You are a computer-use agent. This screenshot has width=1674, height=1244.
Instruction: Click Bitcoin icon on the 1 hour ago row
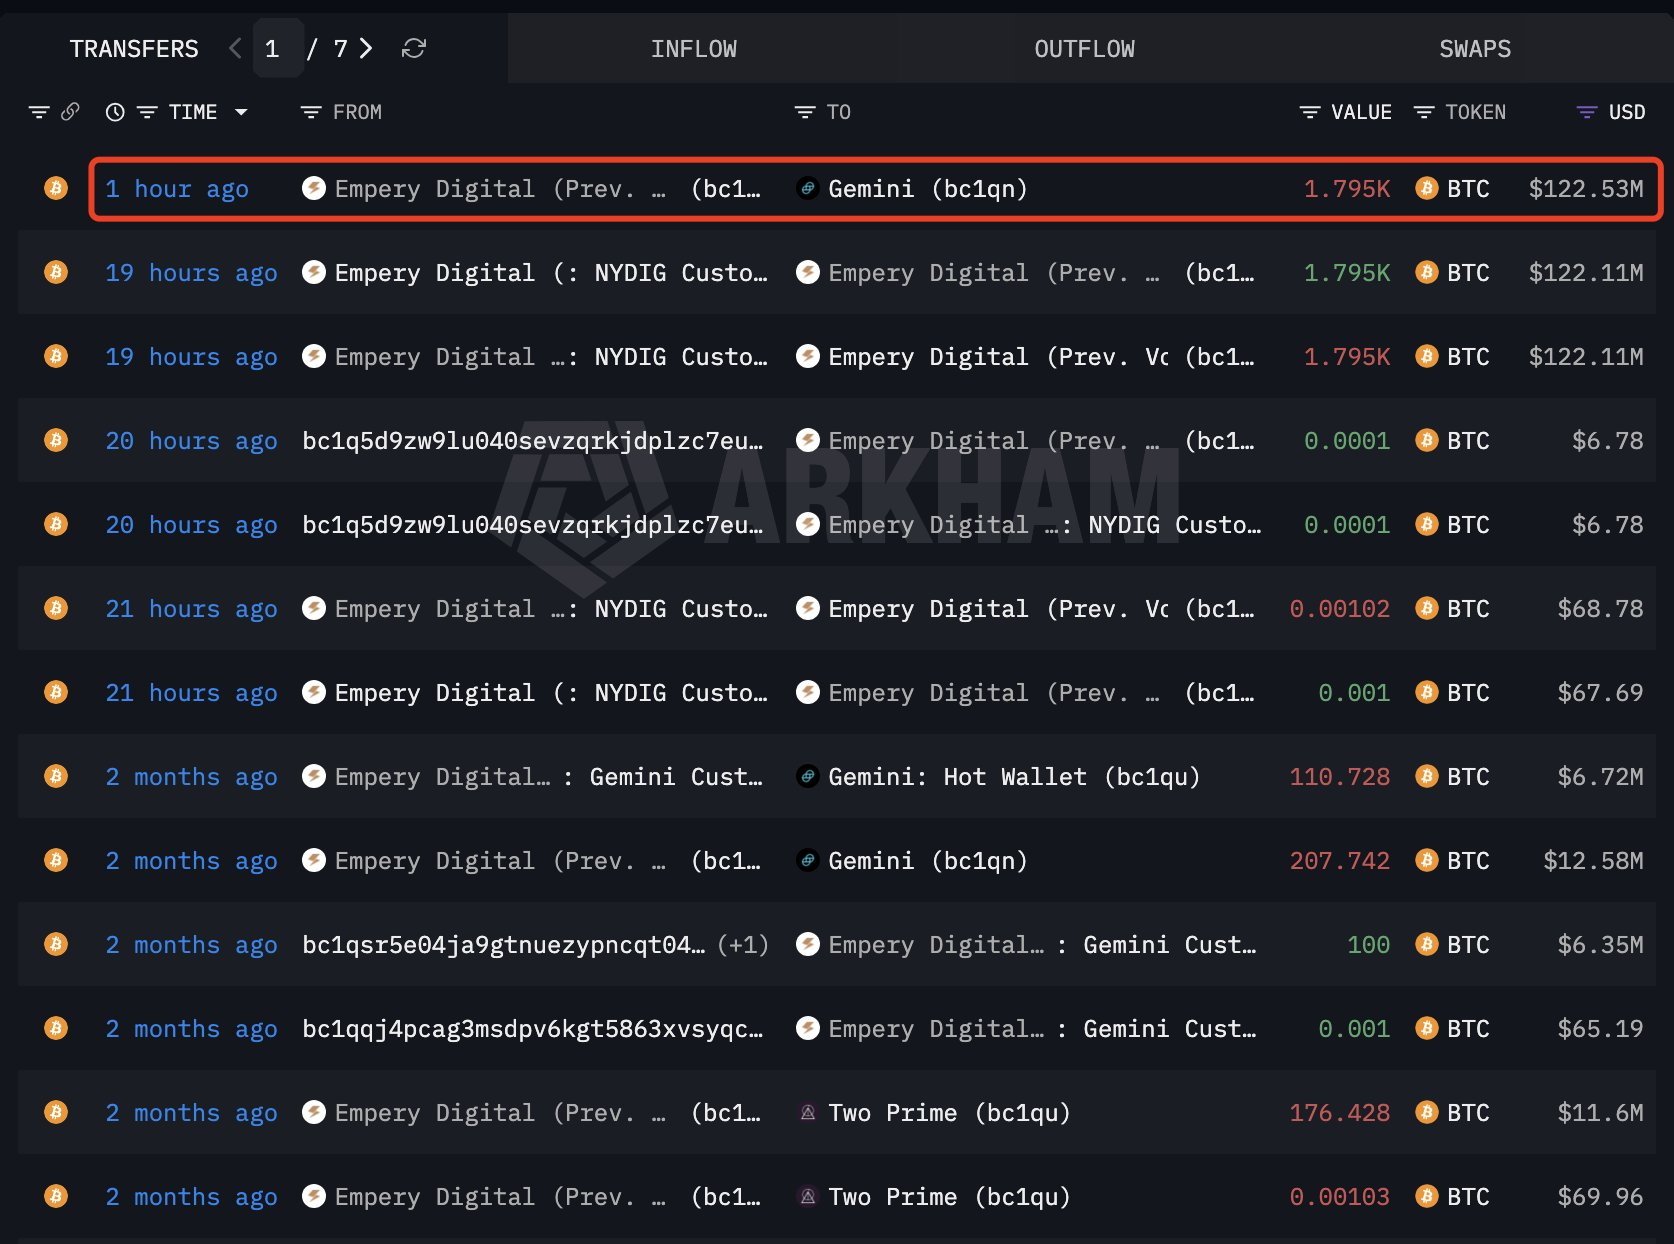click(x=56, y=188)
